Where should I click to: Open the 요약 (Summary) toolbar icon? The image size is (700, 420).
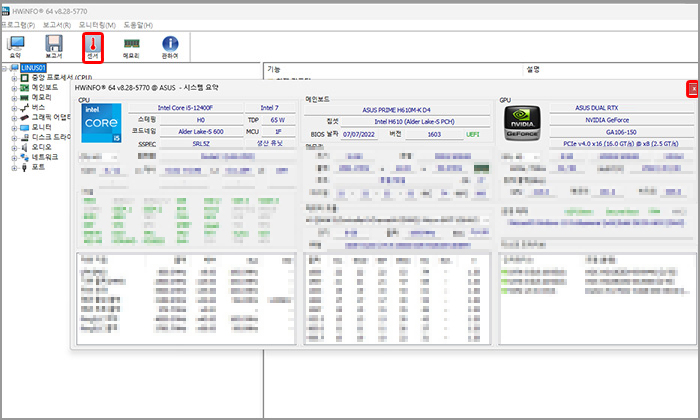(x=16, y=46)
